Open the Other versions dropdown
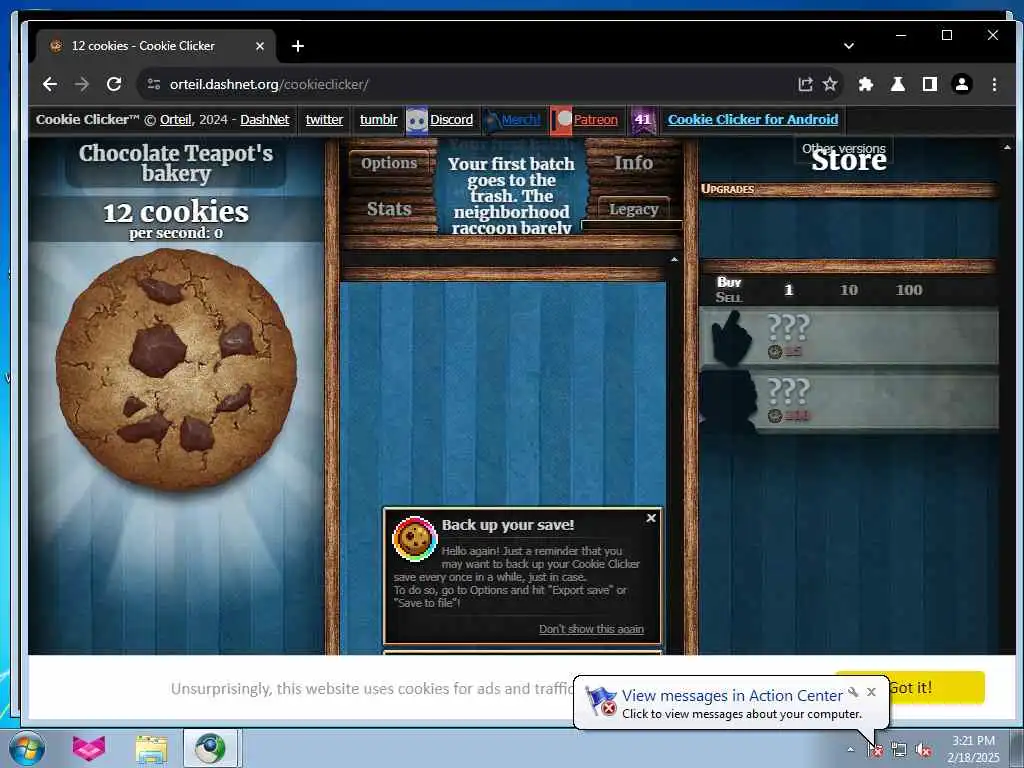Viewport: 1024px width, 768px height. 844,148
